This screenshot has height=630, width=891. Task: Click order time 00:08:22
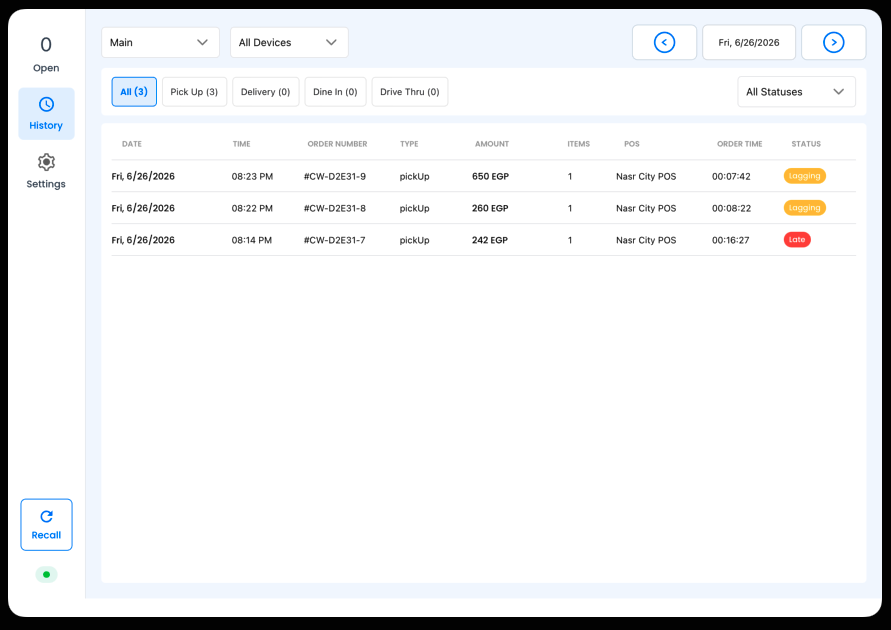pos(731,208)
